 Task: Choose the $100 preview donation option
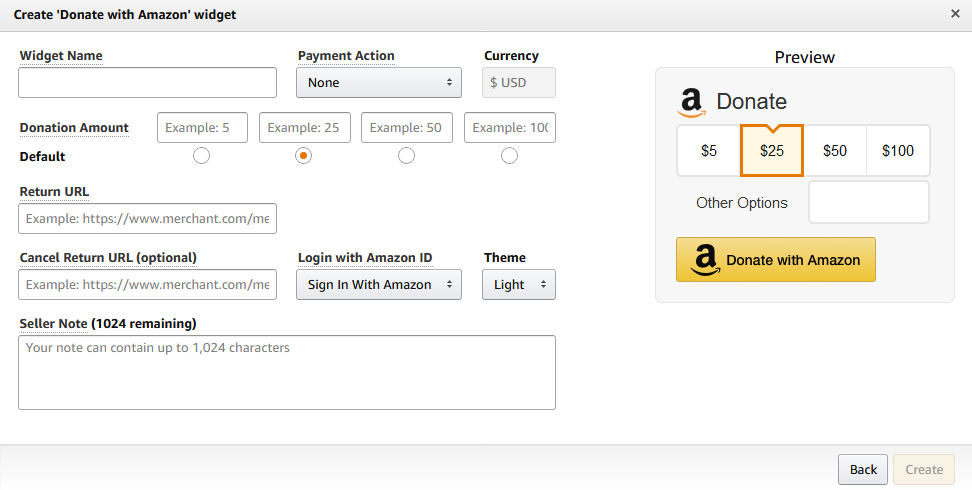tap(897, 151)
